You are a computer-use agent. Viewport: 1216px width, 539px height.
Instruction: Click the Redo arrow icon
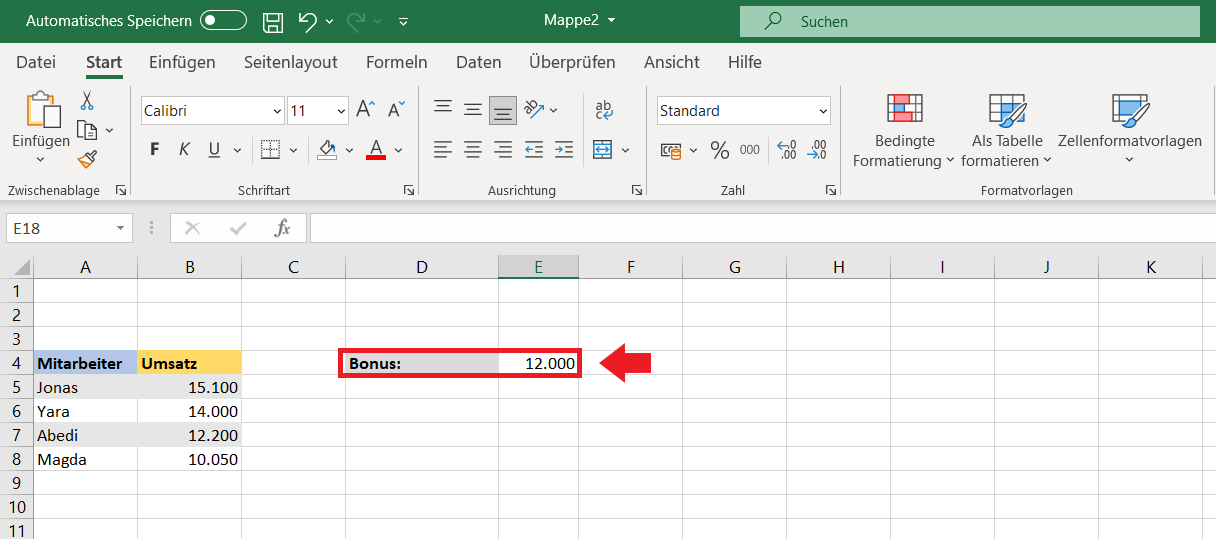click(356, 21)
